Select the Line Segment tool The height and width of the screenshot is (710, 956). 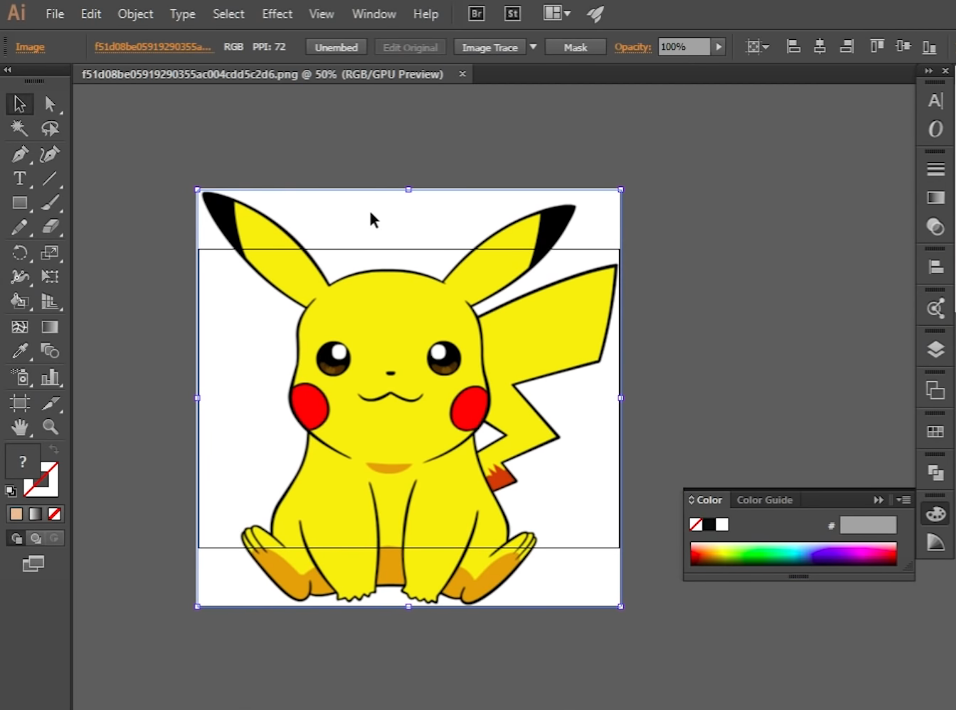[x=50, y=179]
